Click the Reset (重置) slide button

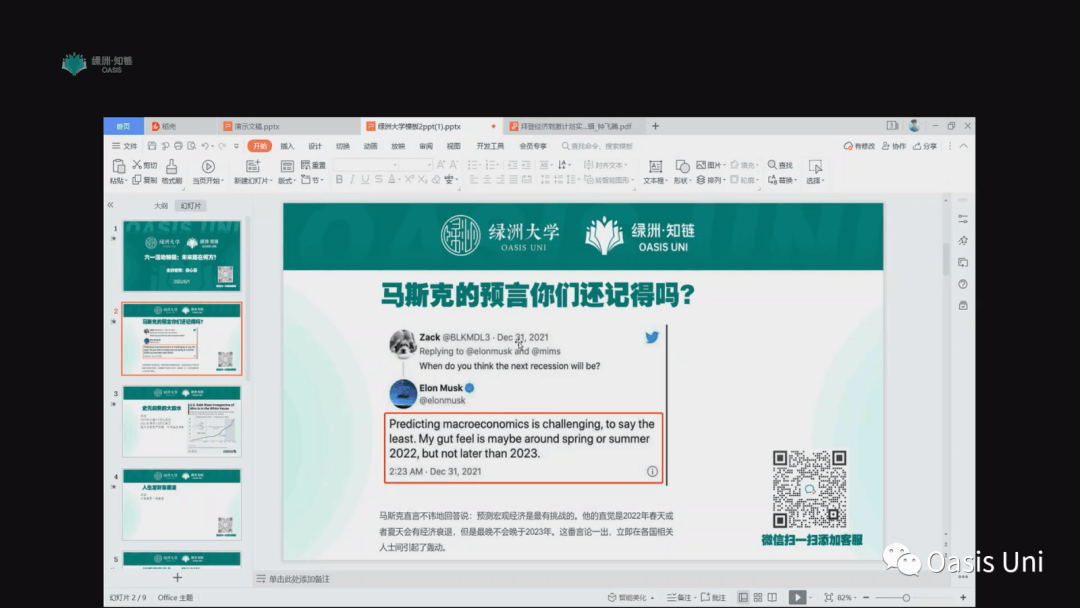[313, 165]
